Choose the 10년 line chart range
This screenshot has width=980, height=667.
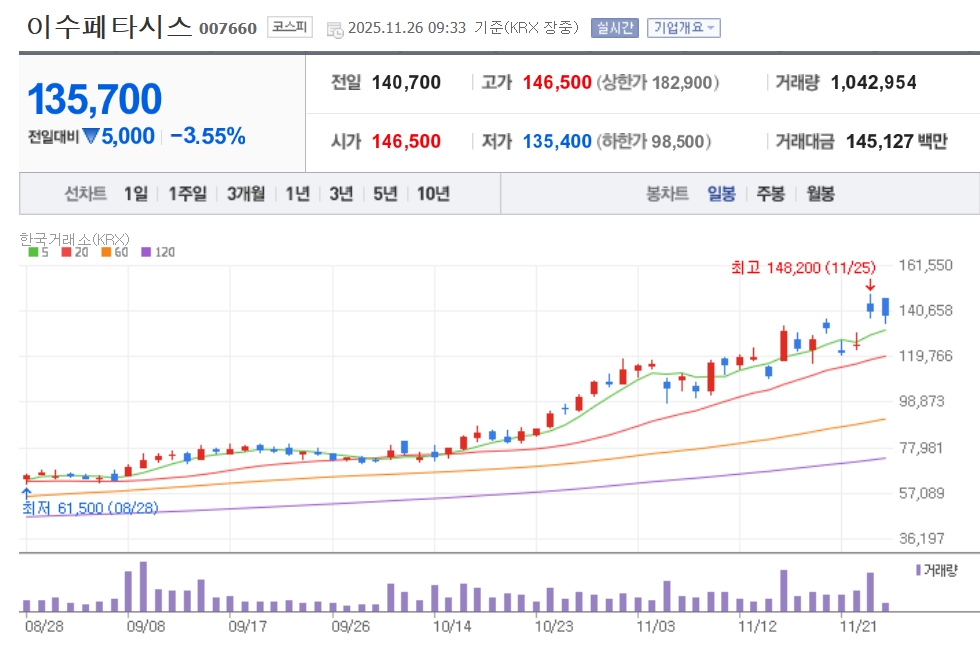tap(433, 194)
